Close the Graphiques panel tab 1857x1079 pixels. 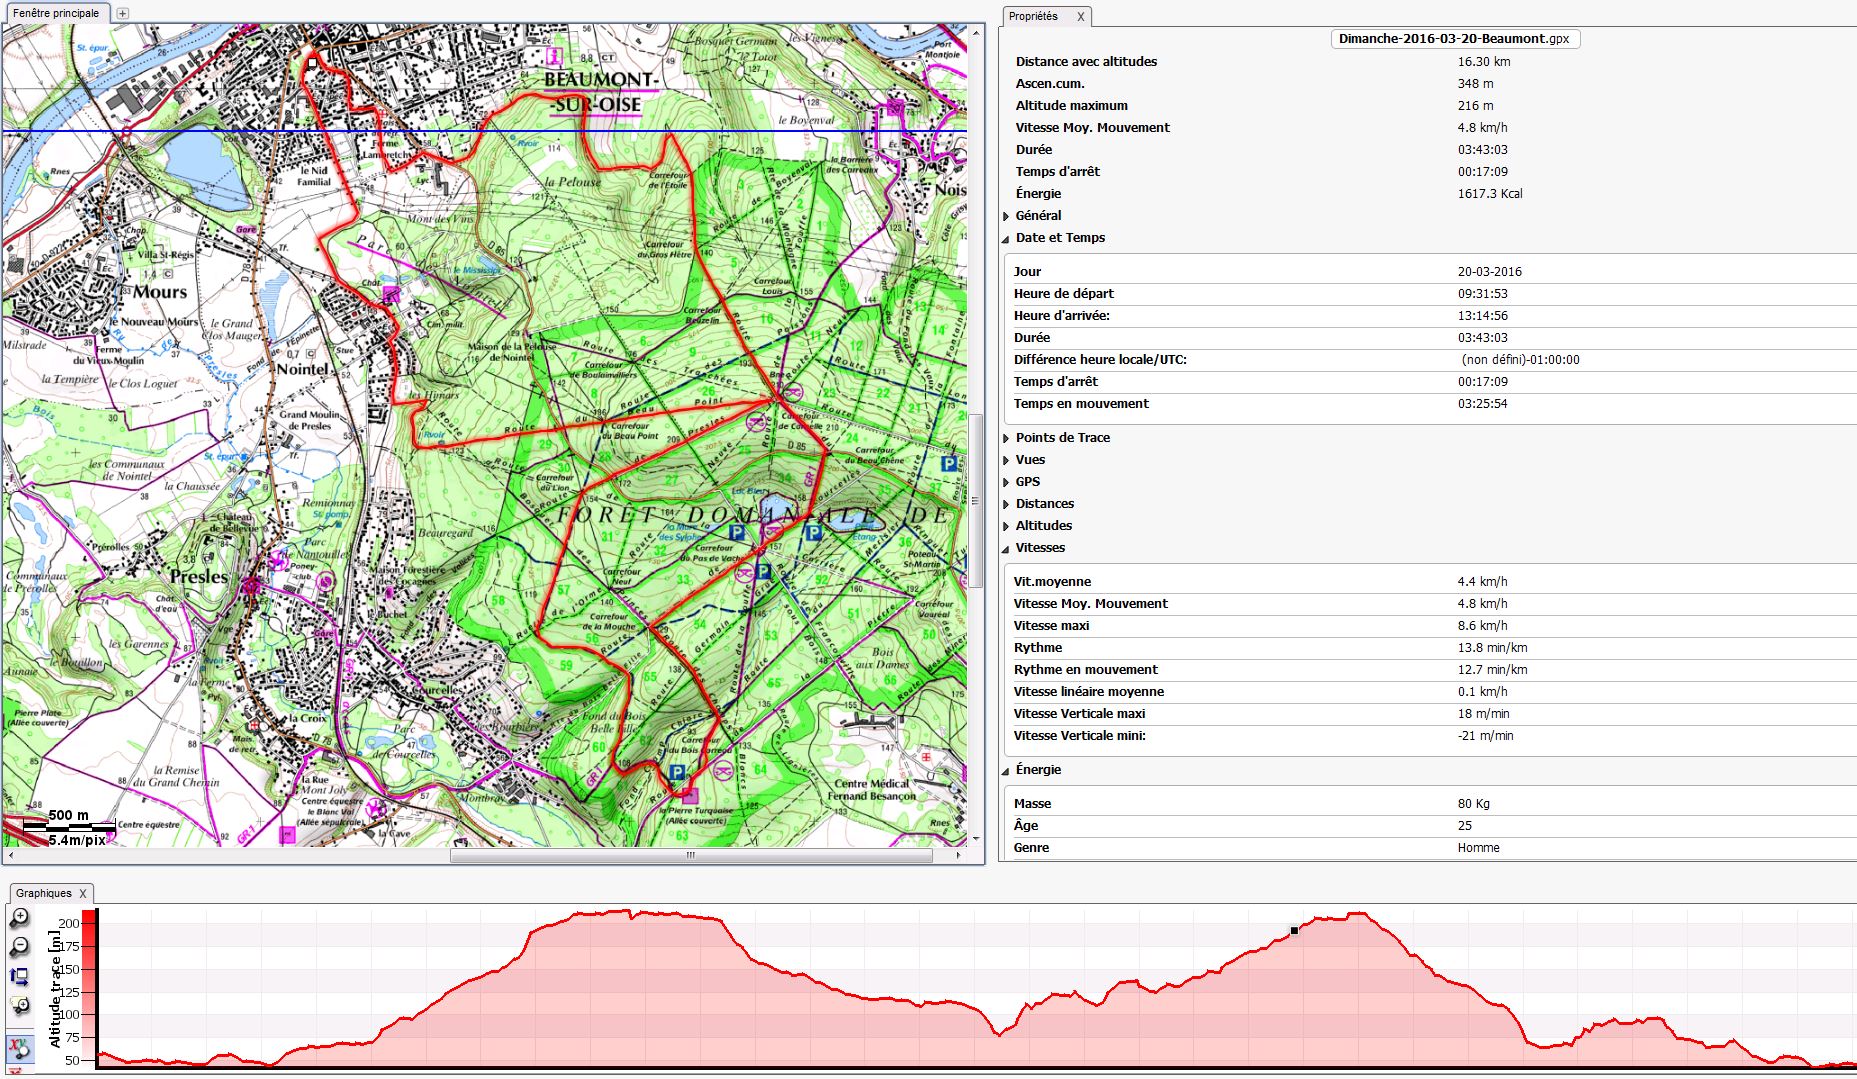coord(83,893)
